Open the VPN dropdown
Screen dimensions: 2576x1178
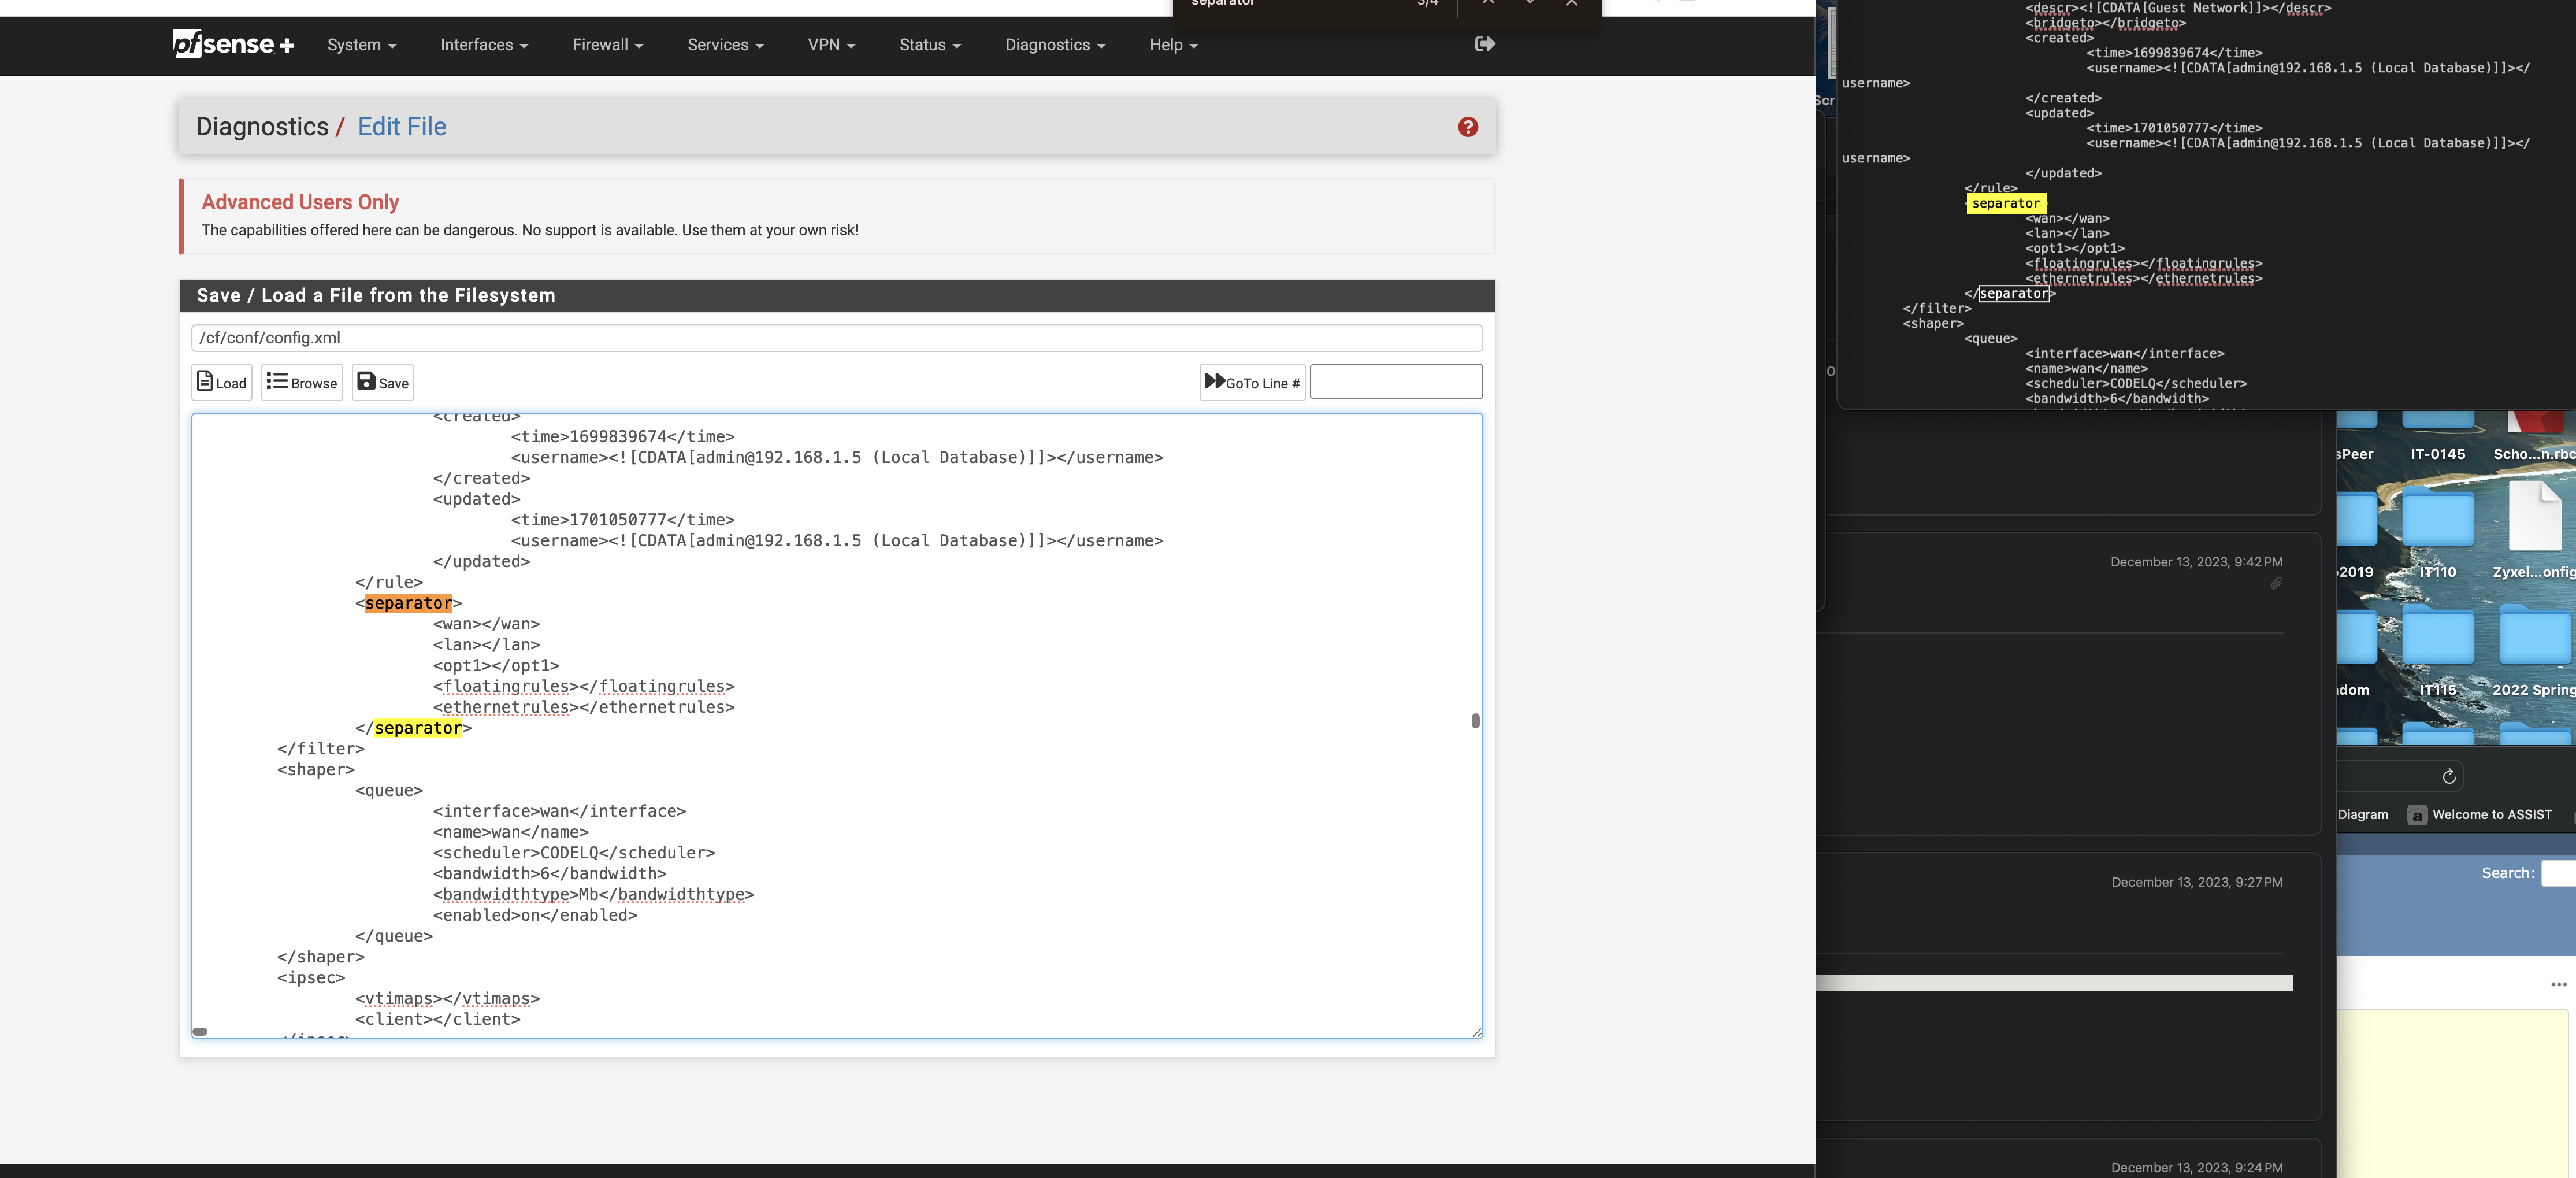tap(831, 45)
